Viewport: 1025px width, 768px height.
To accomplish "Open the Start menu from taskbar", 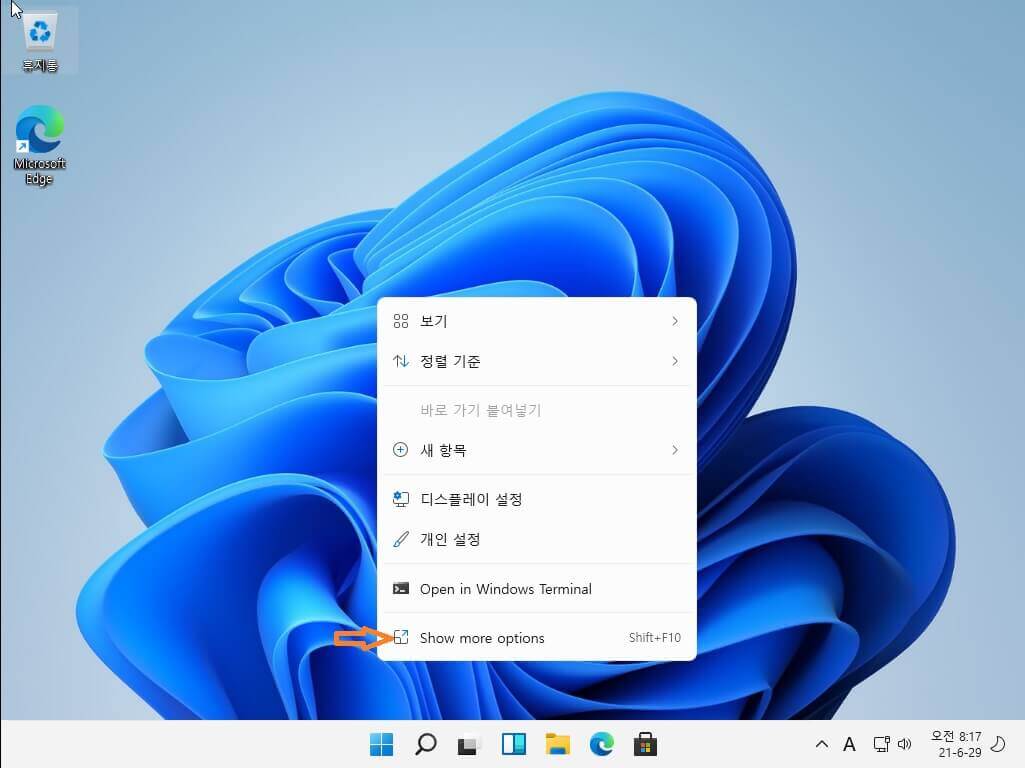I will click(x=381, y=744).
